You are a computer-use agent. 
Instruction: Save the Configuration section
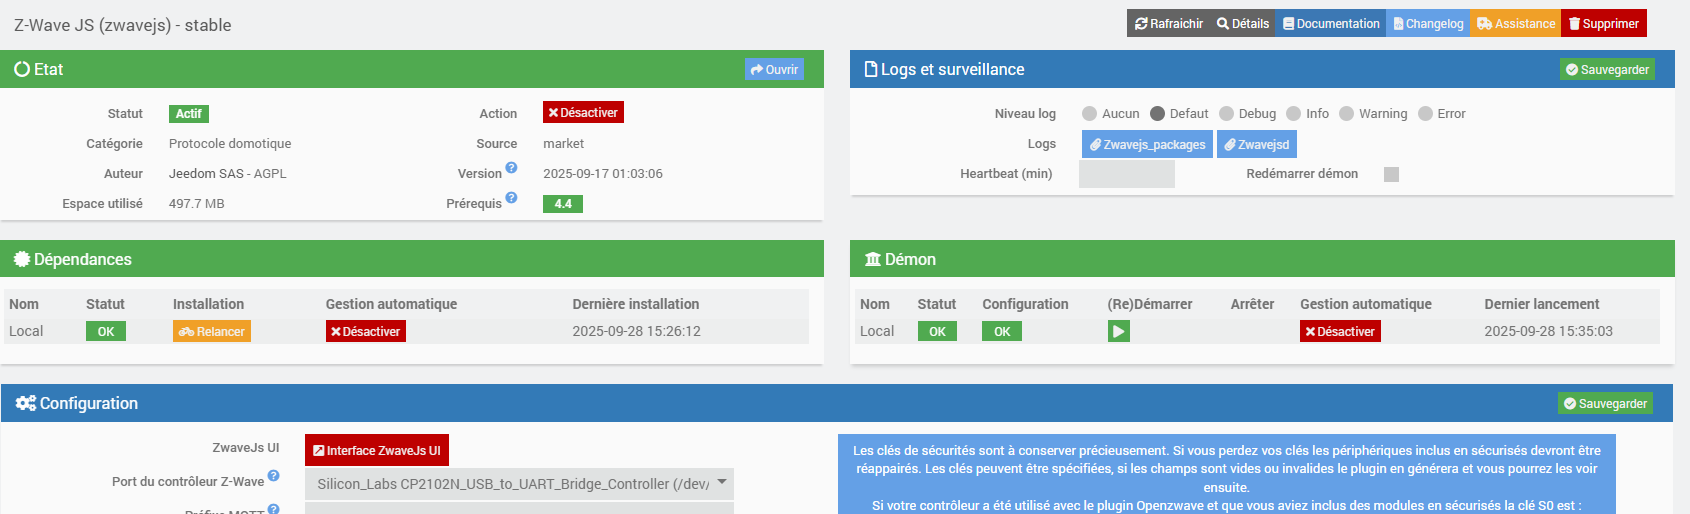tap(1606, 403)
